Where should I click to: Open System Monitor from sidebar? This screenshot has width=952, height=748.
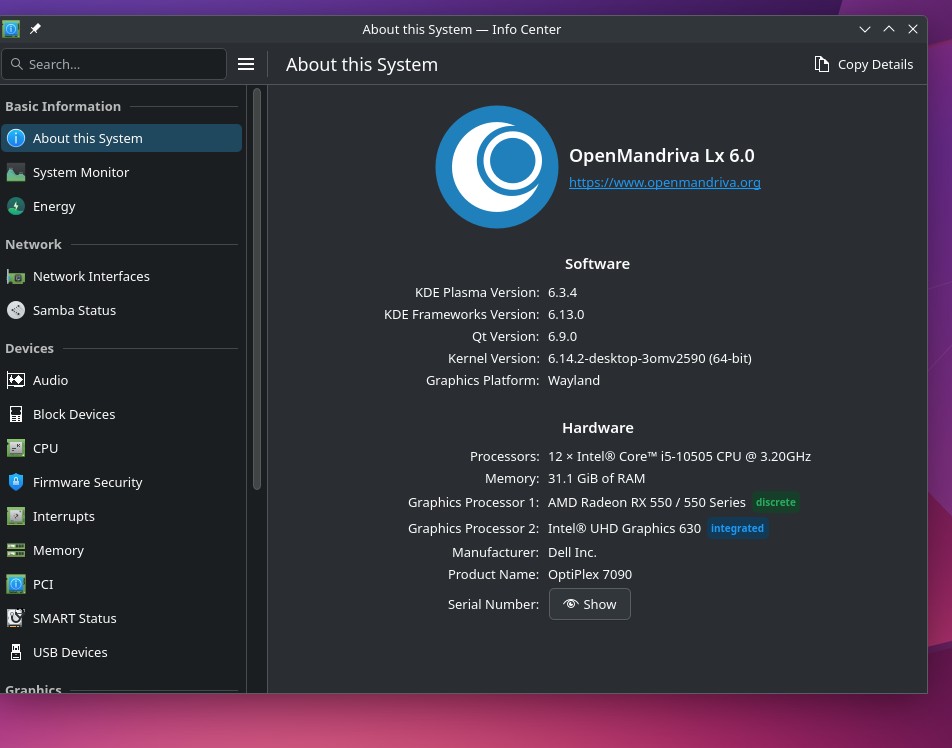point(121,172)
